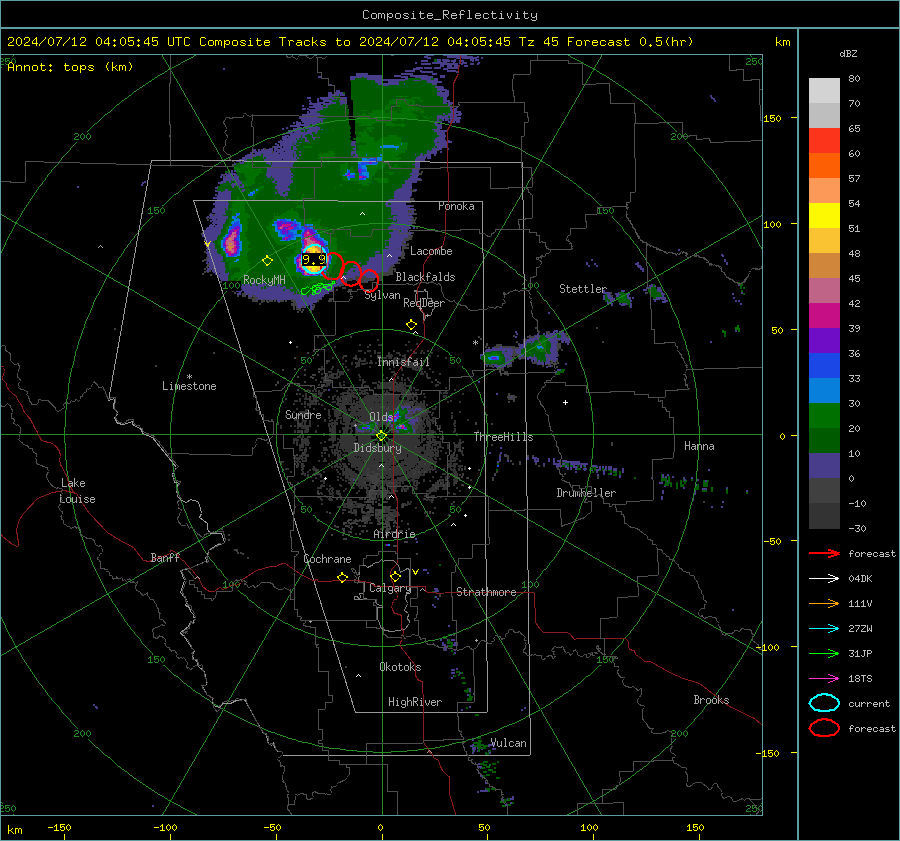Click the Lacombe city label
This screenshot has width=900, height=841.
click(x=431, y=251)
